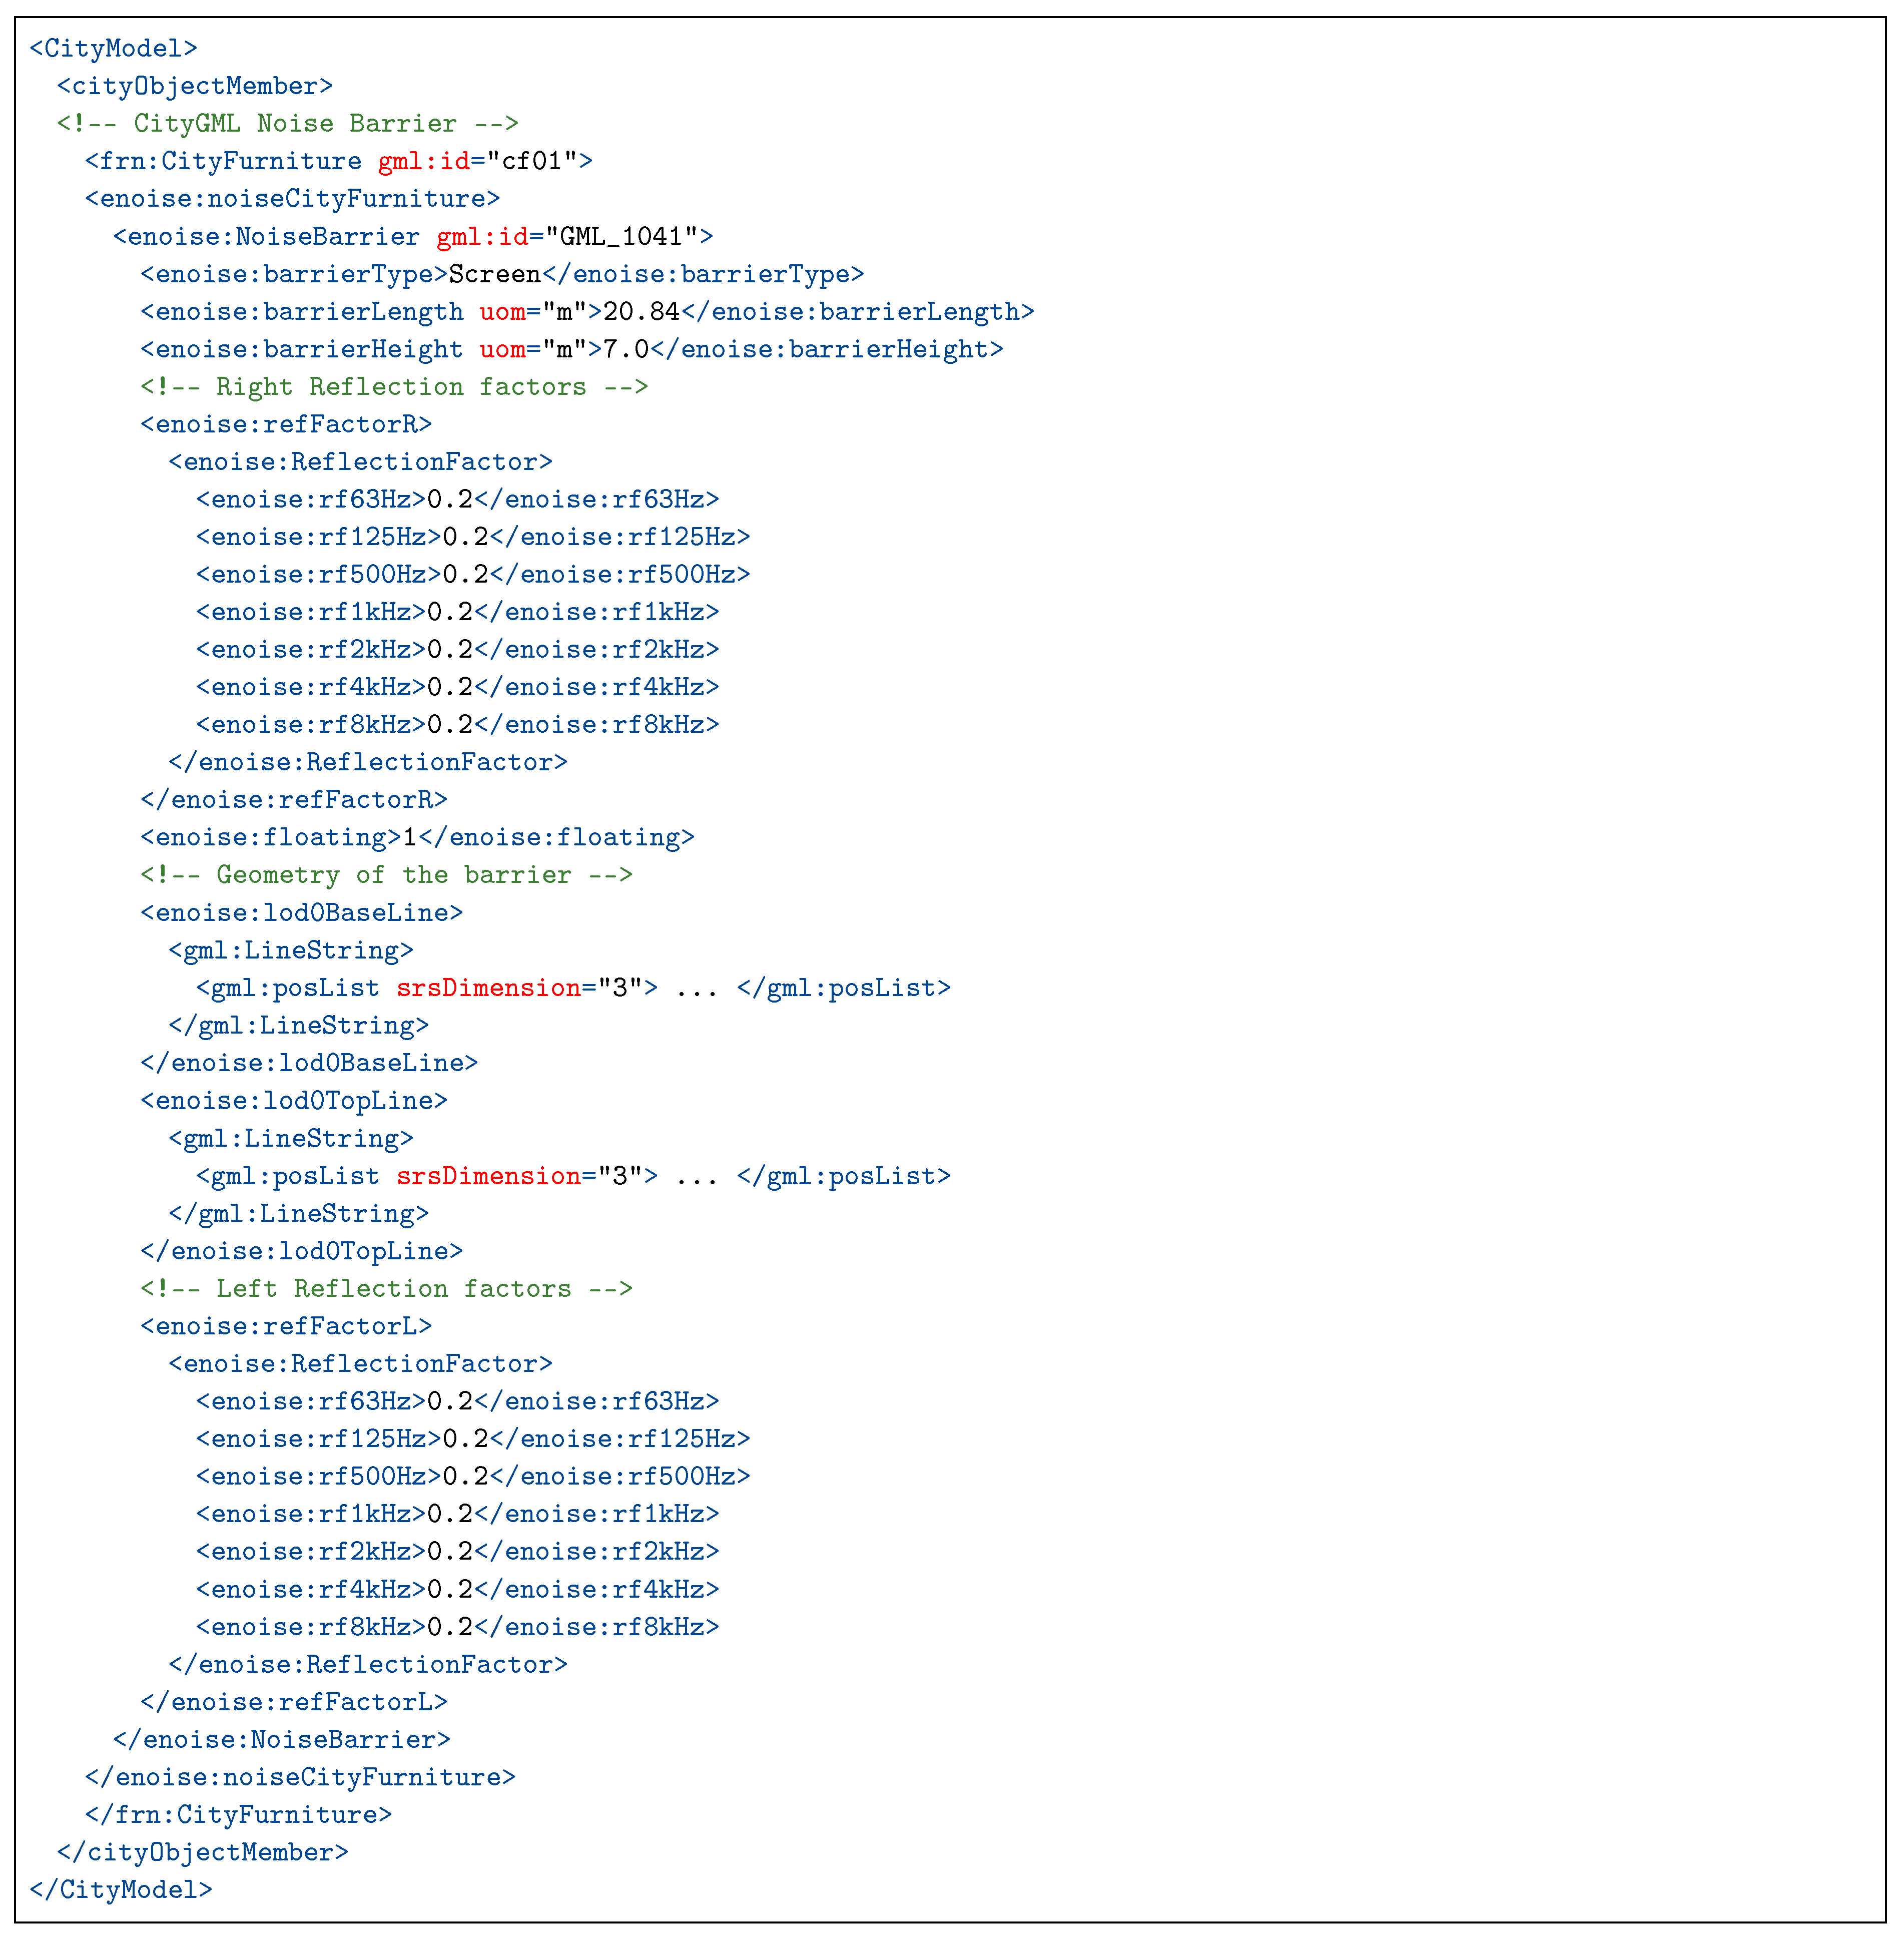The height and width of the screenshot is (1933, 1904).
Task: Click the enoise:floating element line
Action: pyautogui.click(x=417, y=837)
